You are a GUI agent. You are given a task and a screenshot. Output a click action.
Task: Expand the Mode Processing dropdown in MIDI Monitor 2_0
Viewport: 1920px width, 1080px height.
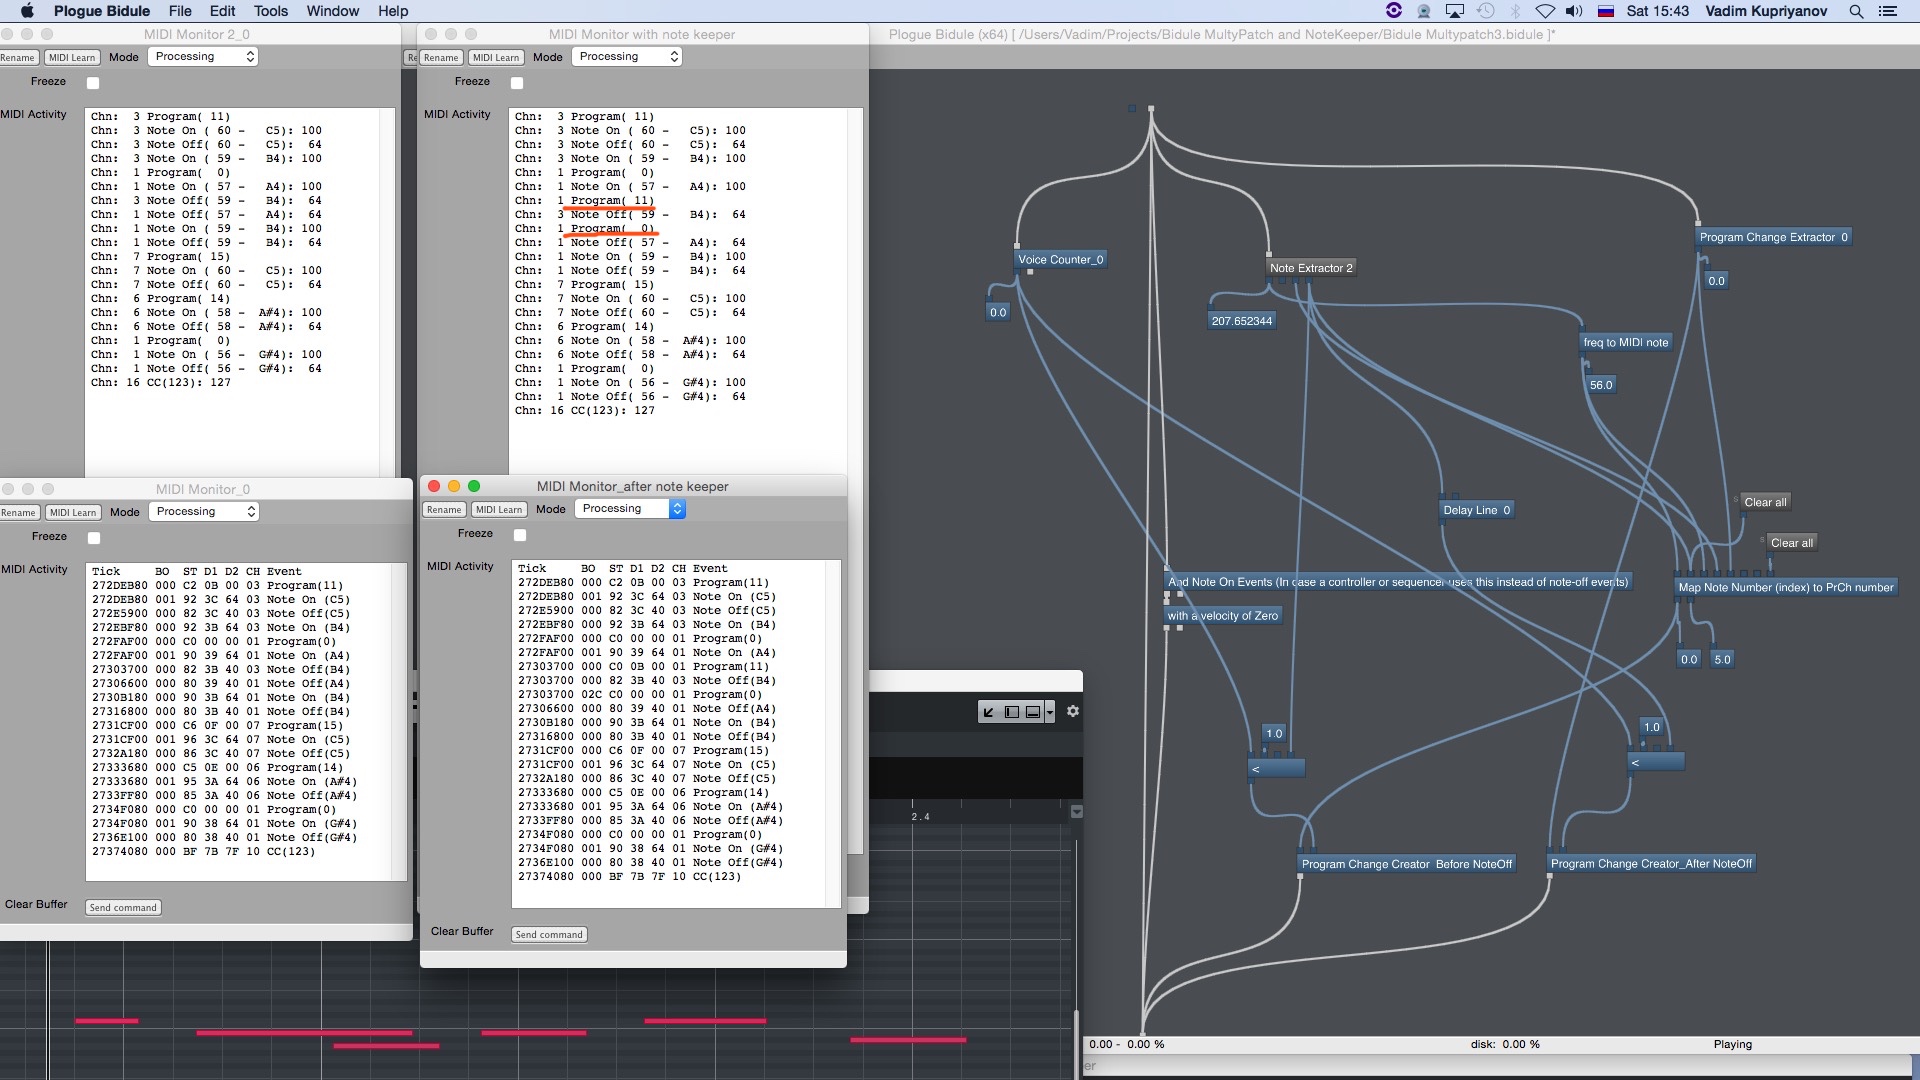coord(204,57)
